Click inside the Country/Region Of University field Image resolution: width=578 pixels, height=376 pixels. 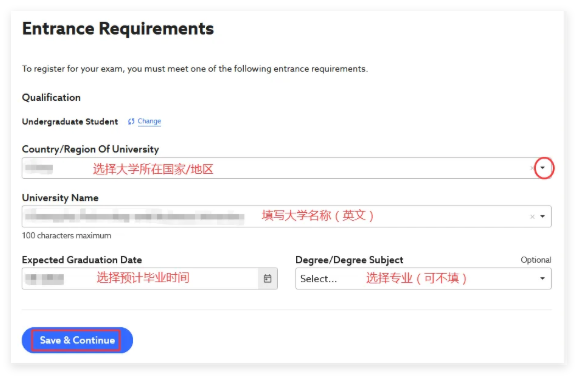click(x=286, y=168)
